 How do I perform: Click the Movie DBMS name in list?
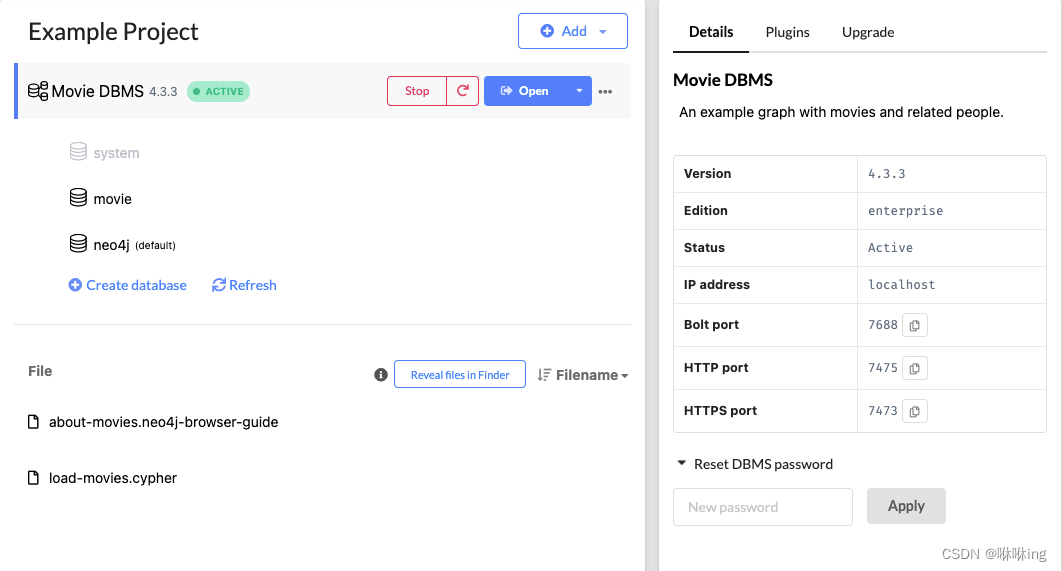(x=98, y=91)
